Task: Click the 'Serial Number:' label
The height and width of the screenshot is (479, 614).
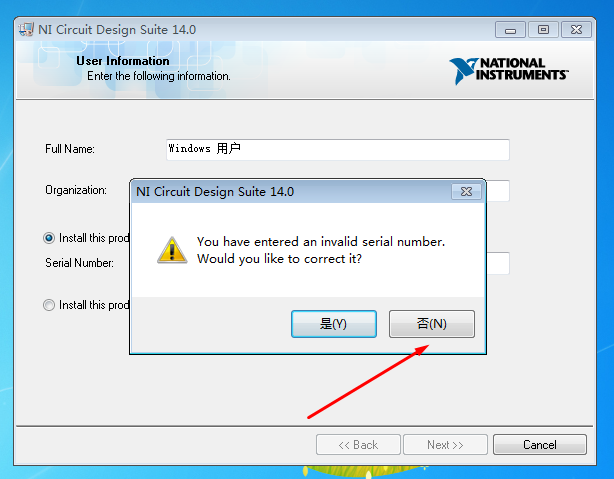Action: coord(79,263)
